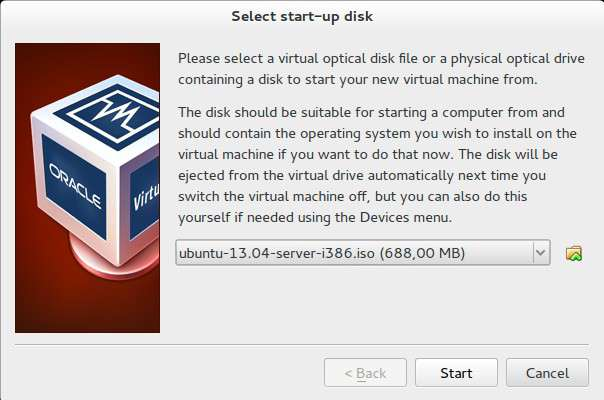Go to previous step with Back button
Screen dimensions: 604x400
(x=365, y=373)
